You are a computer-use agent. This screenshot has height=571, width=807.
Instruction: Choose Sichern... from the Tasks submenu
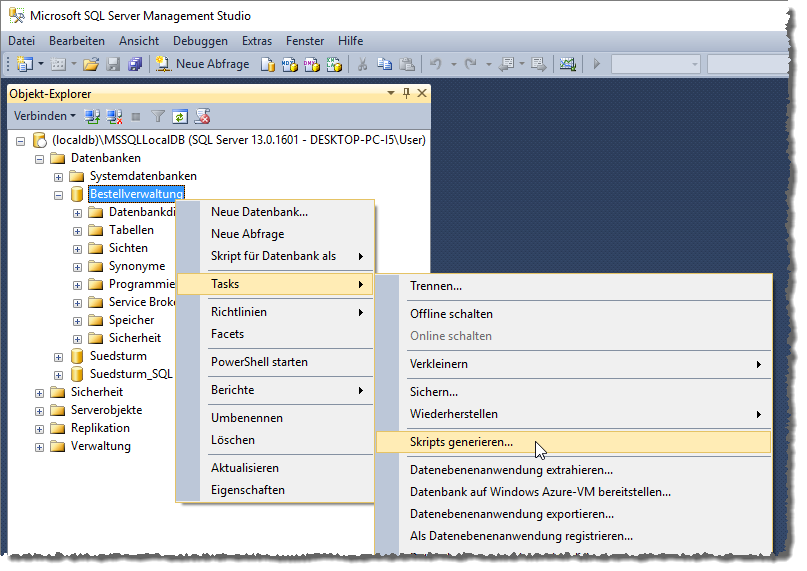pos(434,392)
